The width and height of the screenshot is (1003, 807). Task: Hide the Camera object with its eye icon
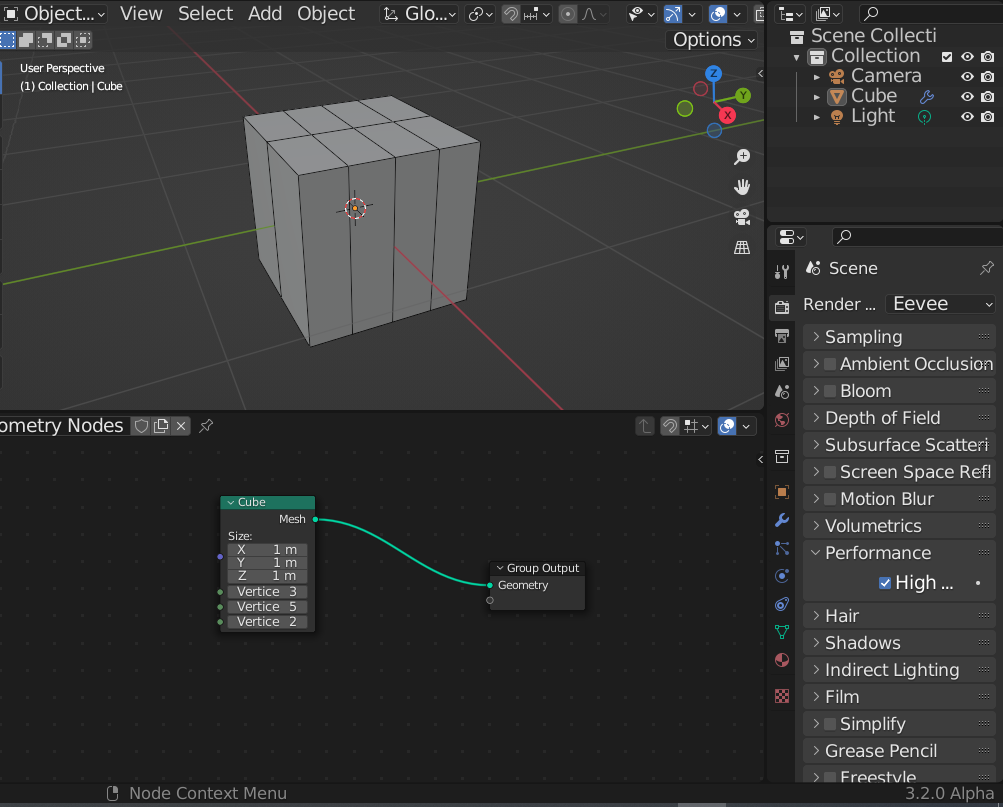click(x=967, y=77)
